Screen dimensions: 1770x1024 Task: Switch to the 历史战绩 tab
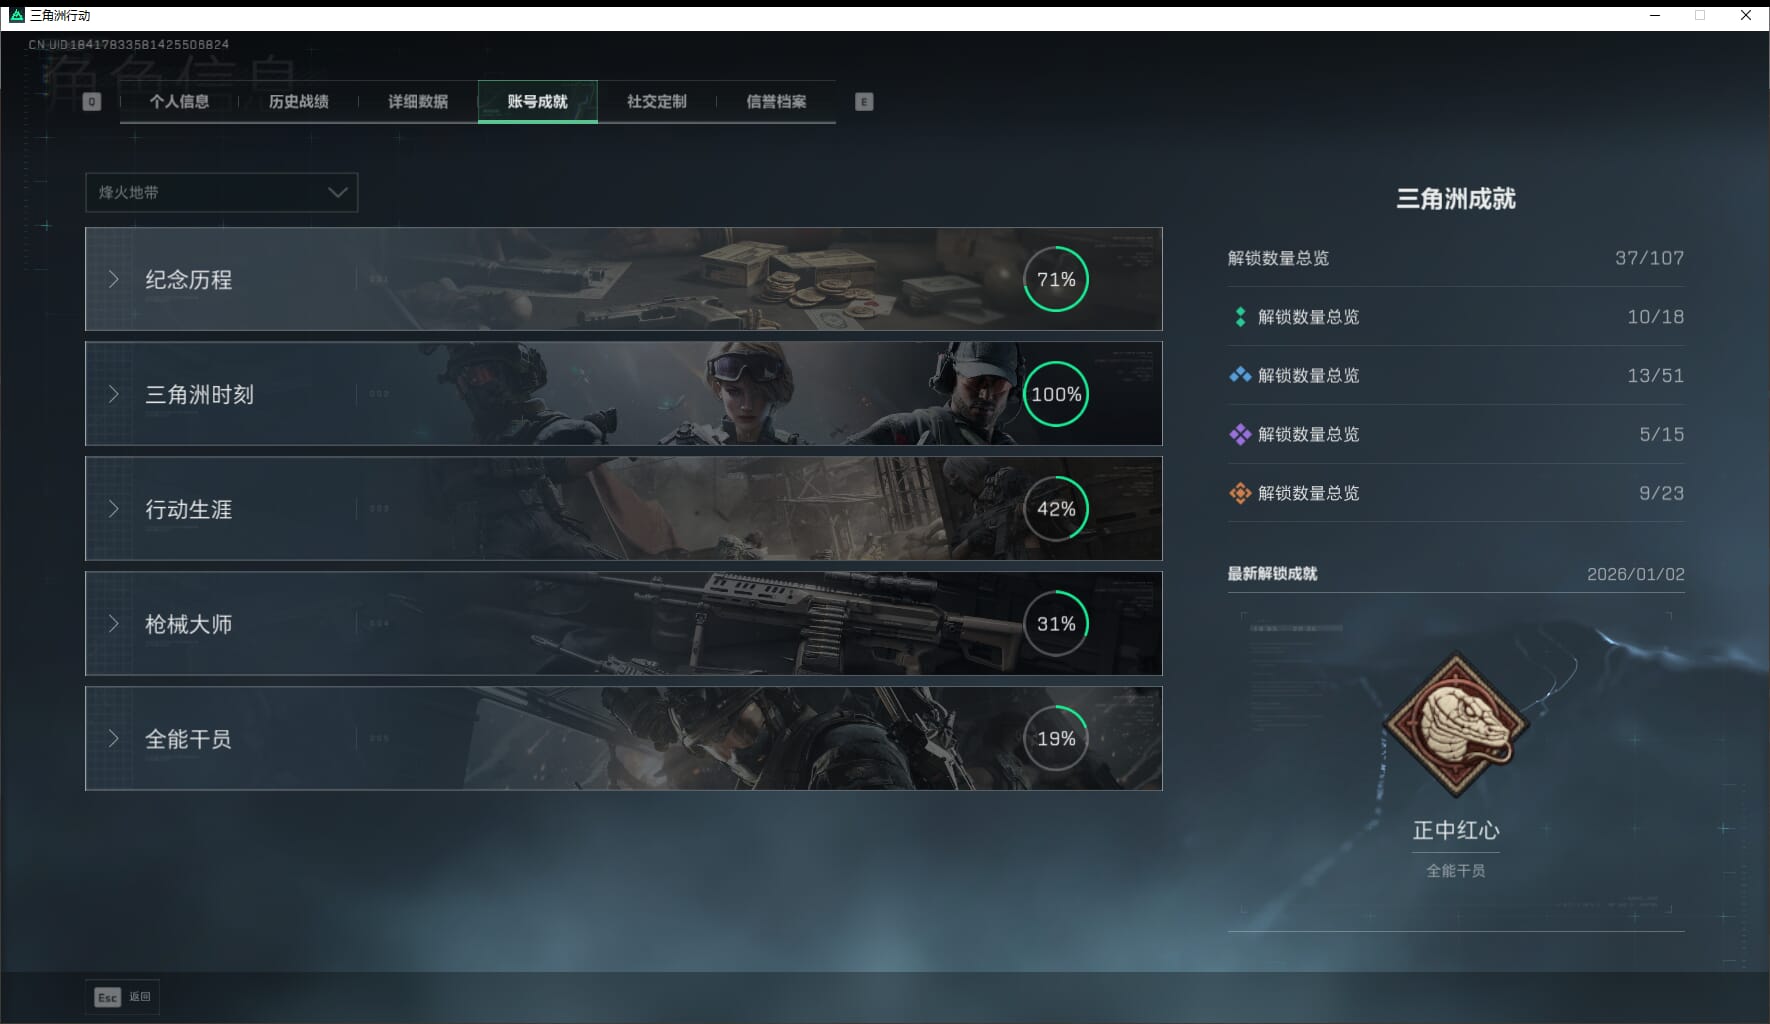298,101
